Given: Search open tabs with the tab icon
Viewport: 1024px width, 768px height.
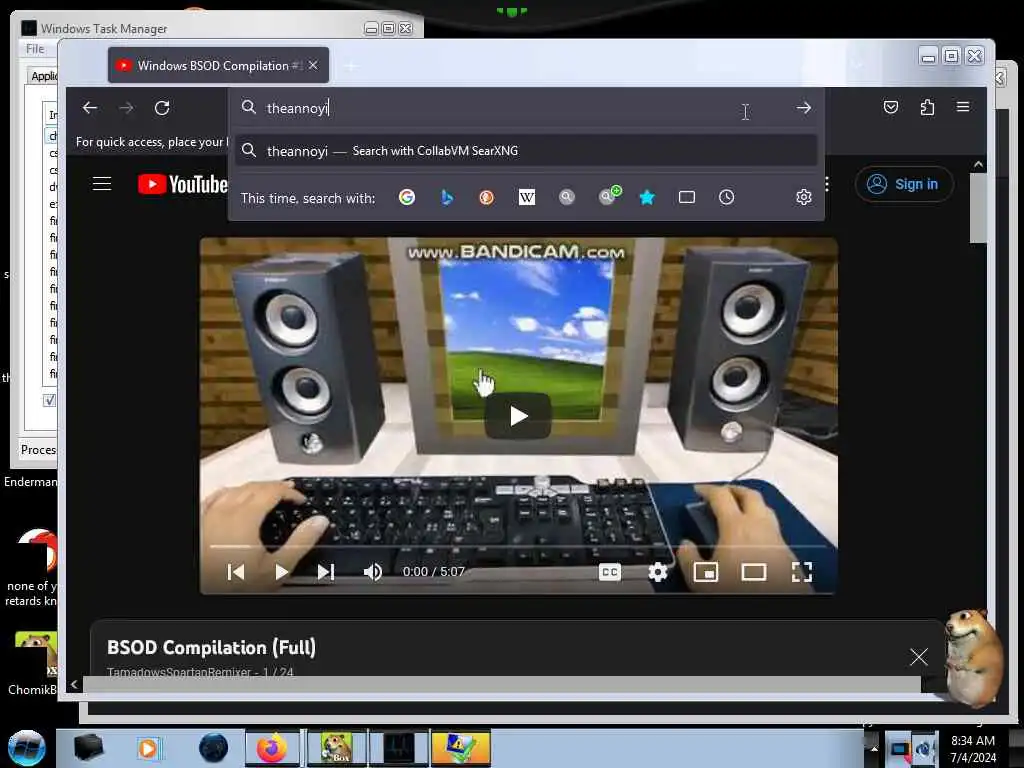Looking at the screenshot, I should click(686, 197).
